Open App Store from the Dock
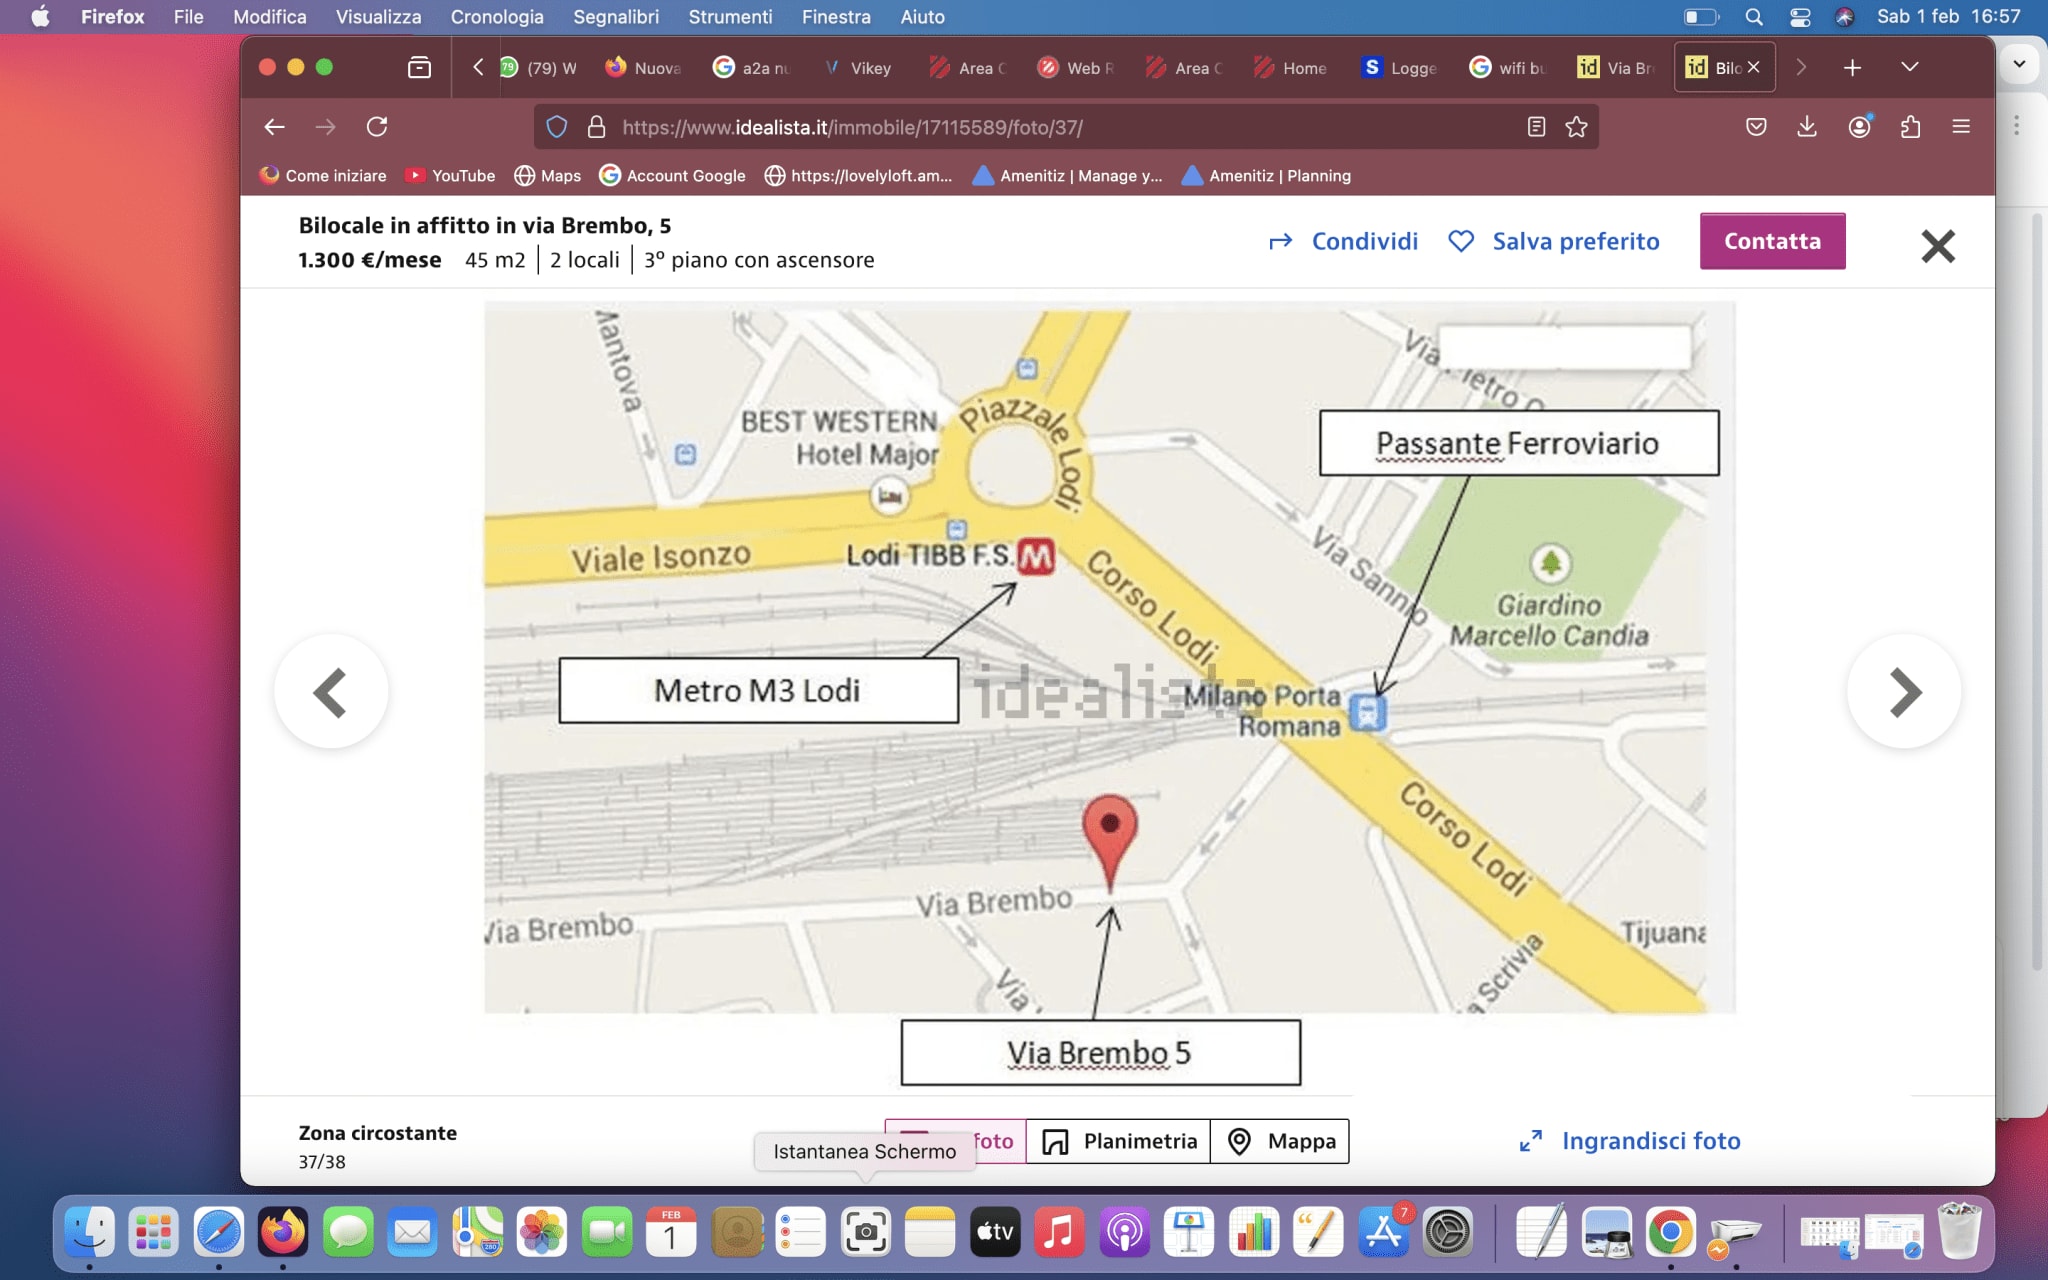Viewport: 2048px width, 1280px height. tap(1383, 1232)
